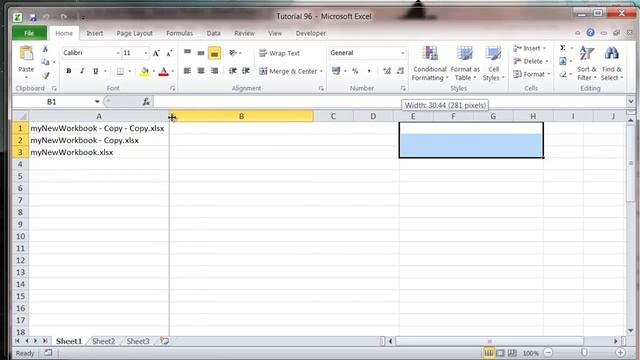This screenshot has height=360, width=640.
Task: Switch to the View tab
Action: [x=275, y=33]
